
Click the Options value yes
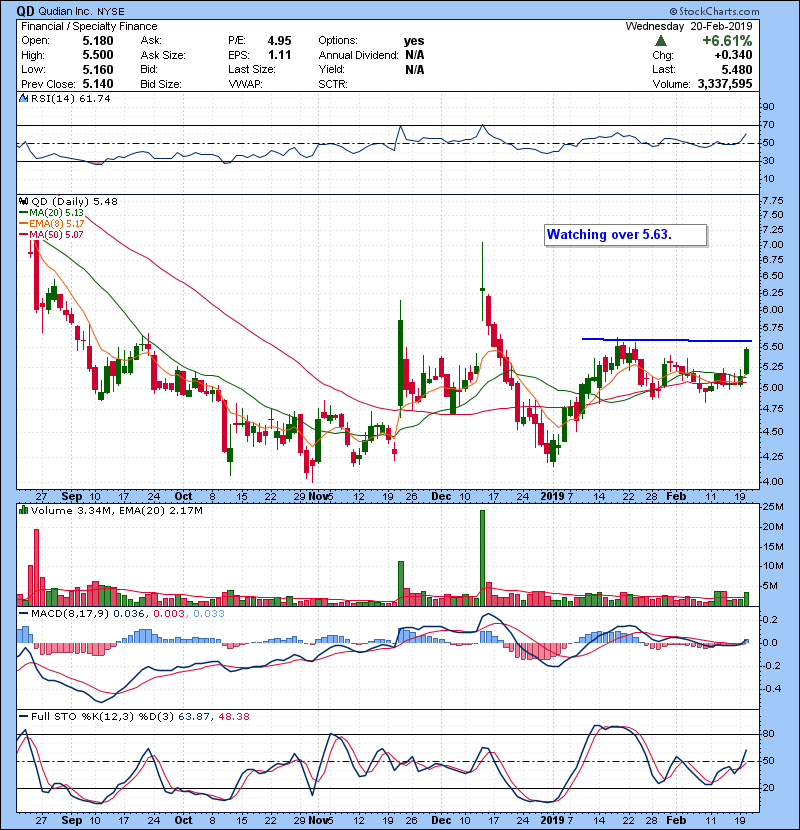(414, 41)
